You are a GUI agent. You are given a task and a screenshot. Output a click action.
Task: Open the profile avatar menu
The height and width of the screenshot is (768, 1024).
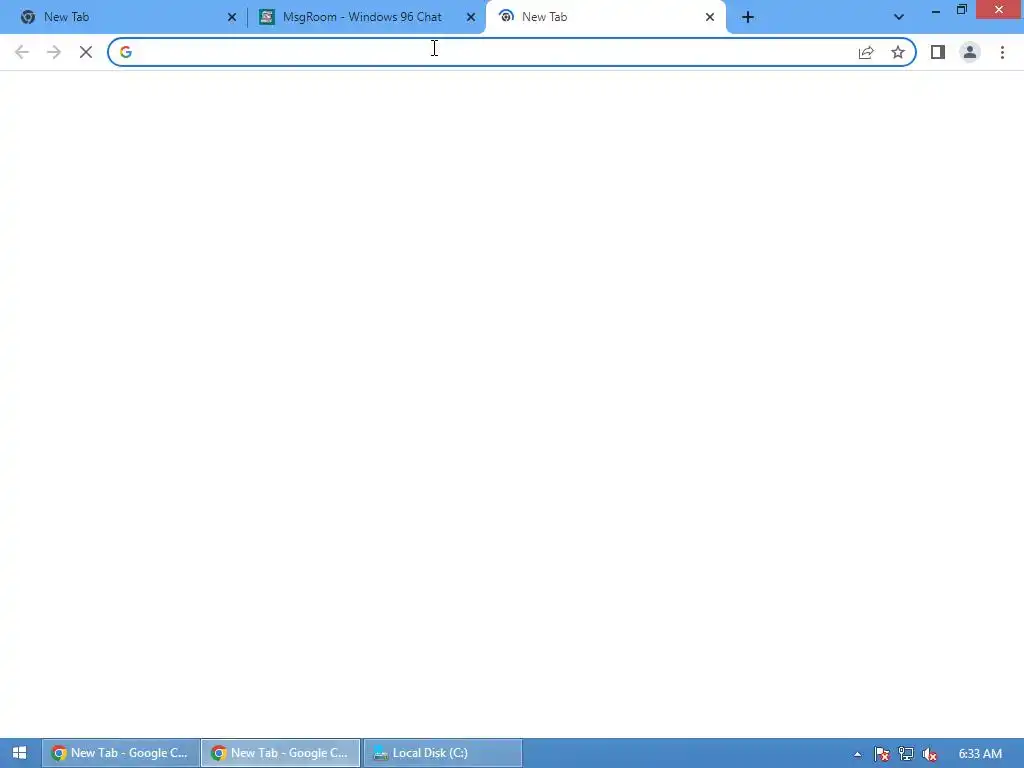[970, 52]
